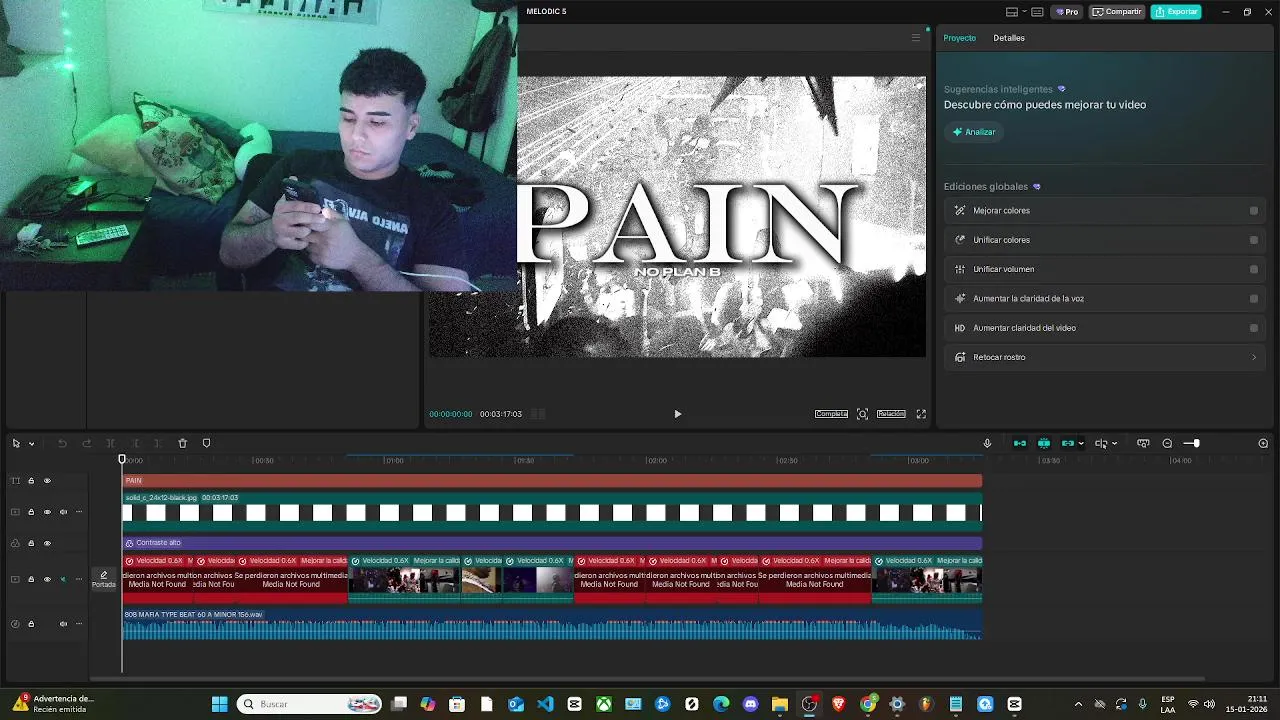
Task: Open the Relación aspect ratio option
Action: pos(891,414)
